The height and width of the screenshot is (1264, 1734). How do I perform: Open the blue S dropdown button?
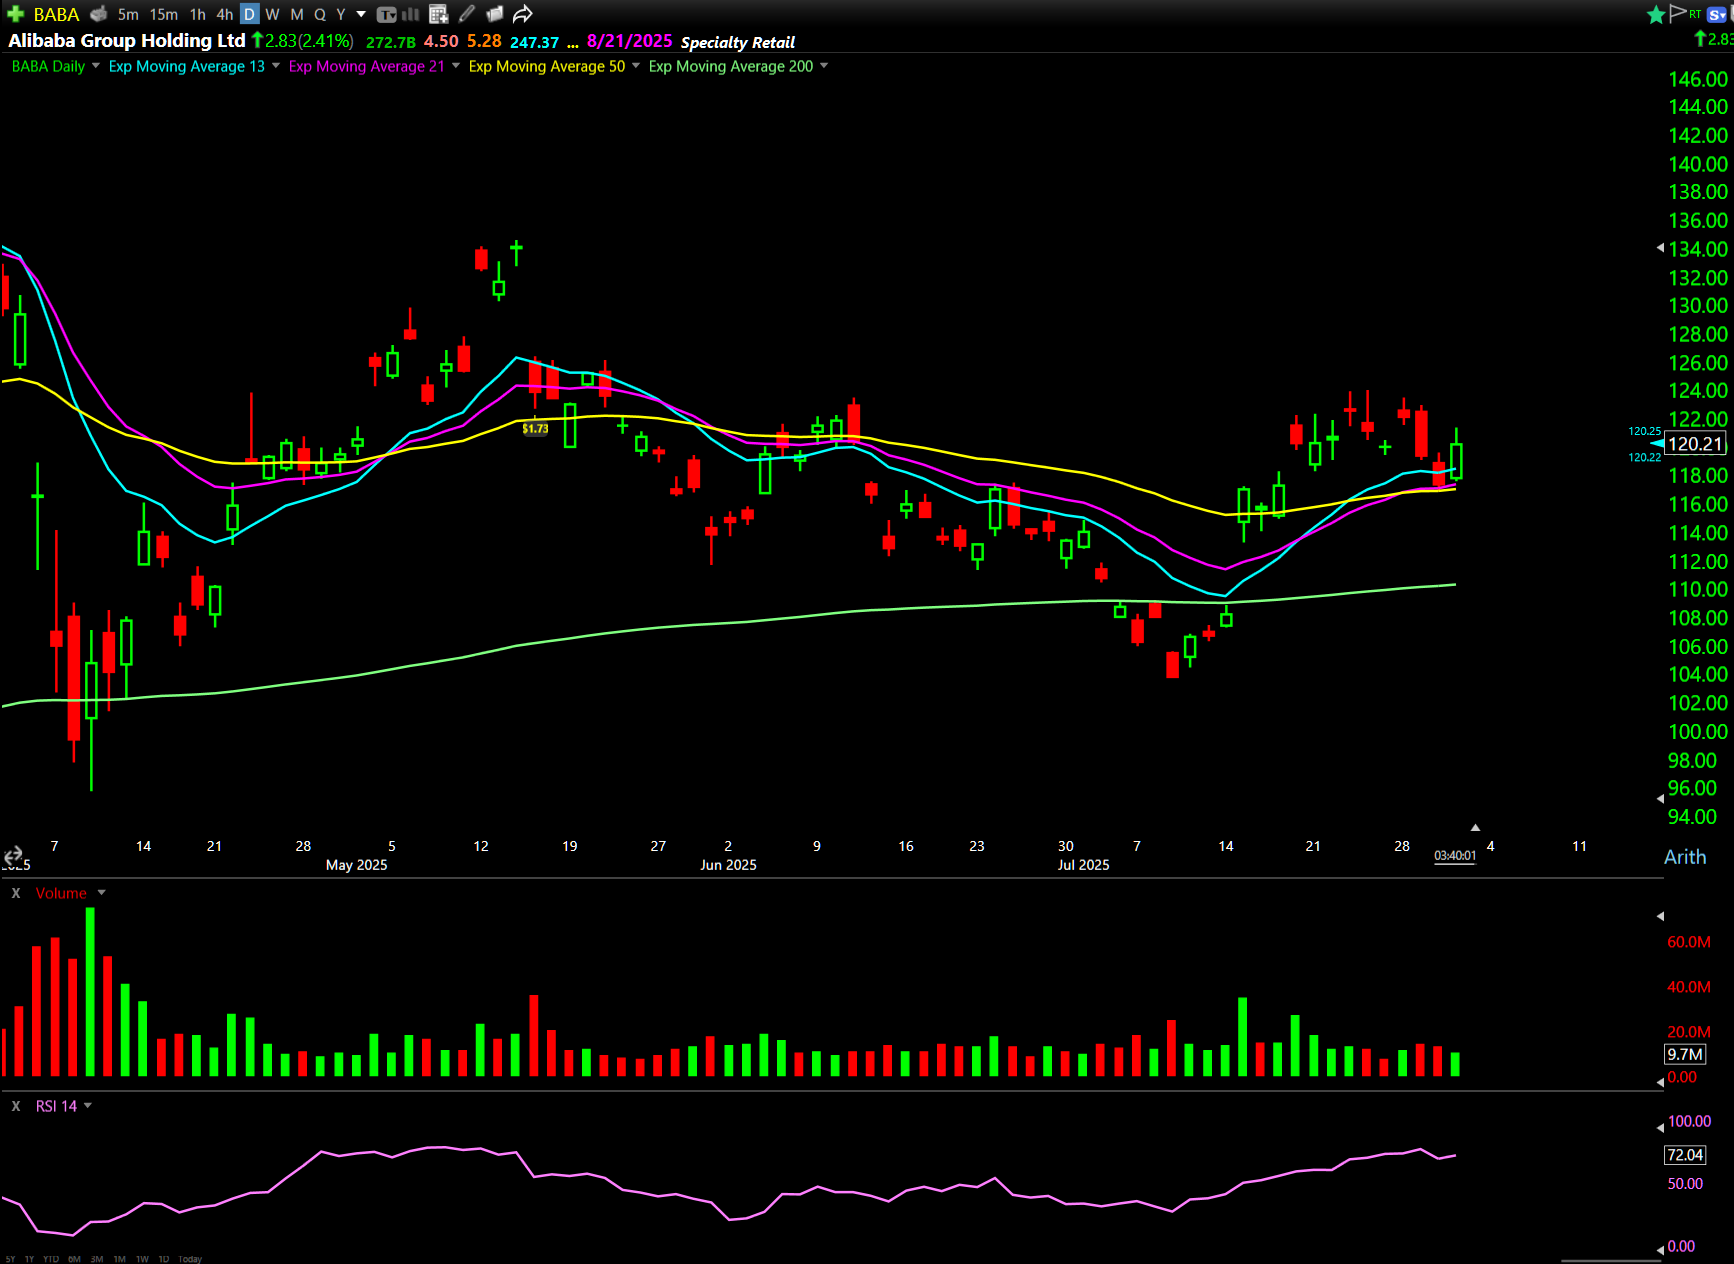[1719, 14]
